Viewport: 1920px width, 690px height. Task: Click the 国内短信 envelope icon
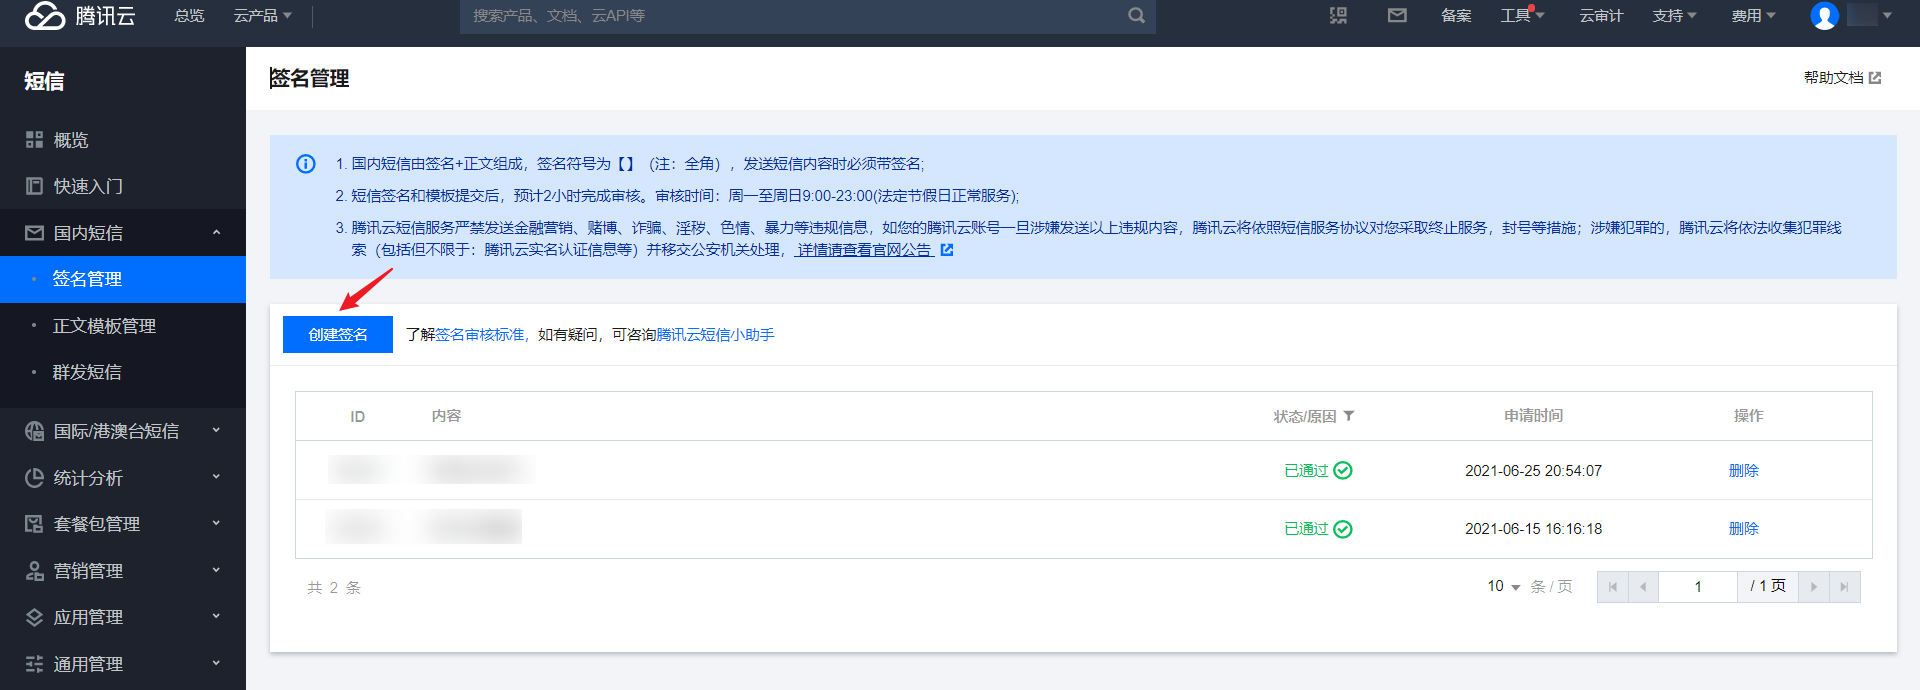[34, 233]
